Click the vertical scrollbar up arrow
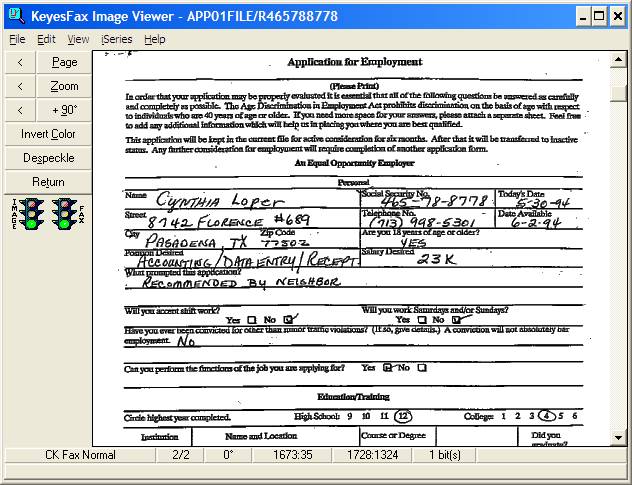The height and width of the screenshot is (485, 632). (x=618, y=60)
